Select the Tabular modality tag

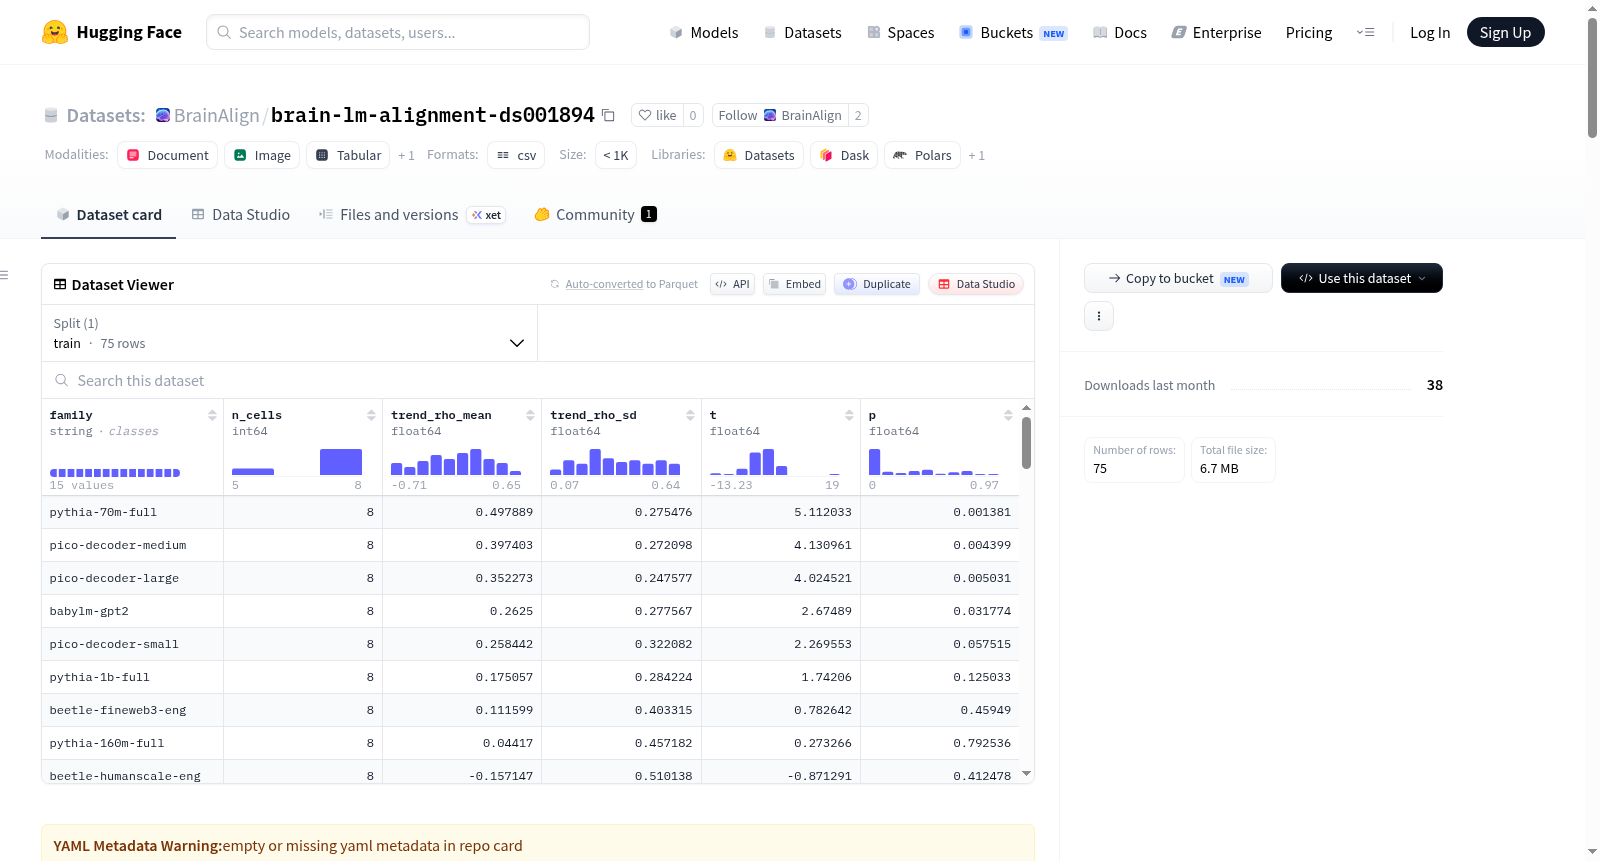pos(349,155)
